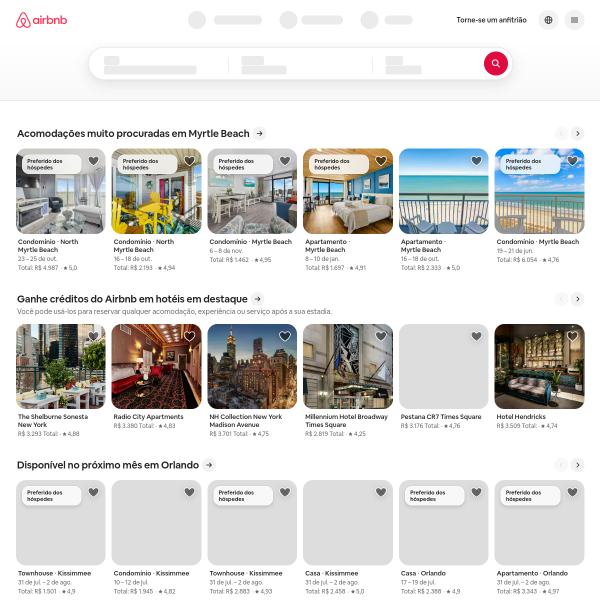Click 'Apartamento · Orlando' listing title

[x=532, y=573]
